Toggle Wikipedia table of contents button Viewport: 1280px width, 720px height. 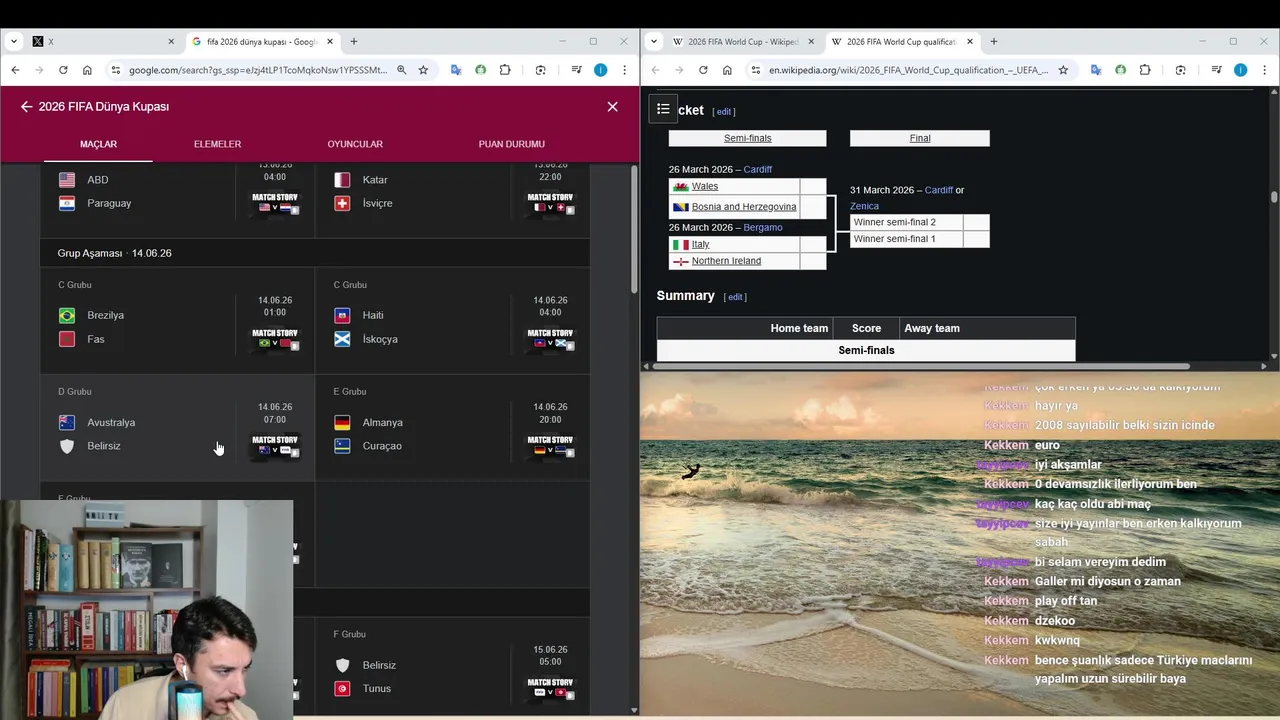[663, 109]
